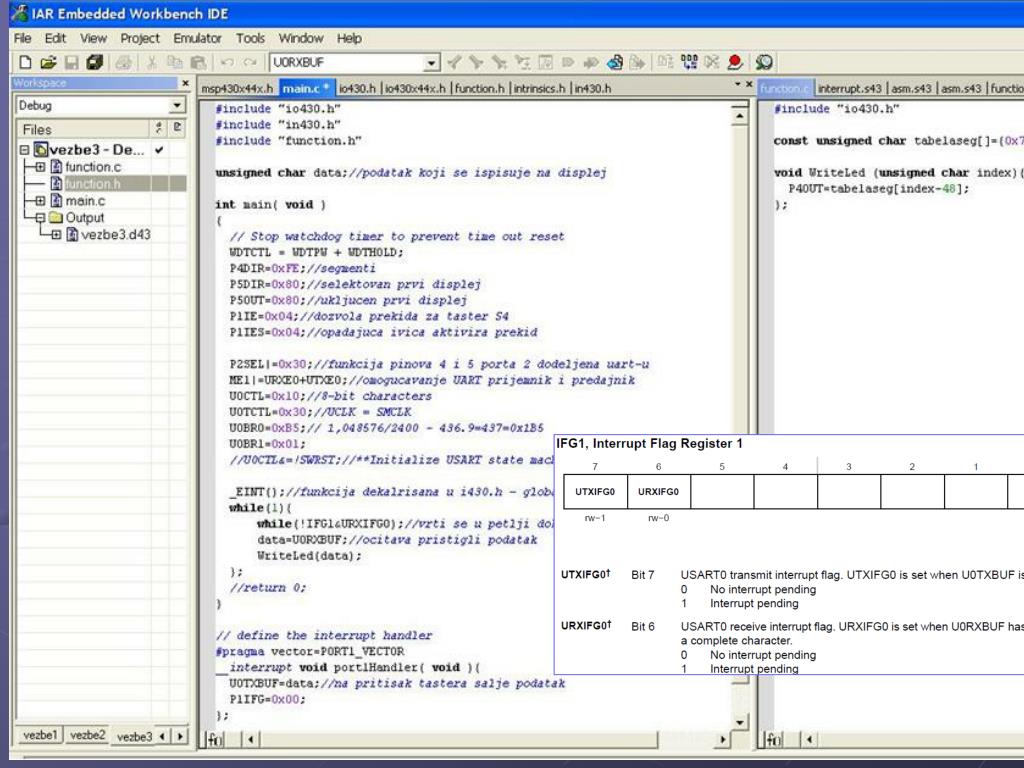Click the workspace tabs scroll left arrow
This screenshot has height=768, width=1024.
(x=163, y=736)
